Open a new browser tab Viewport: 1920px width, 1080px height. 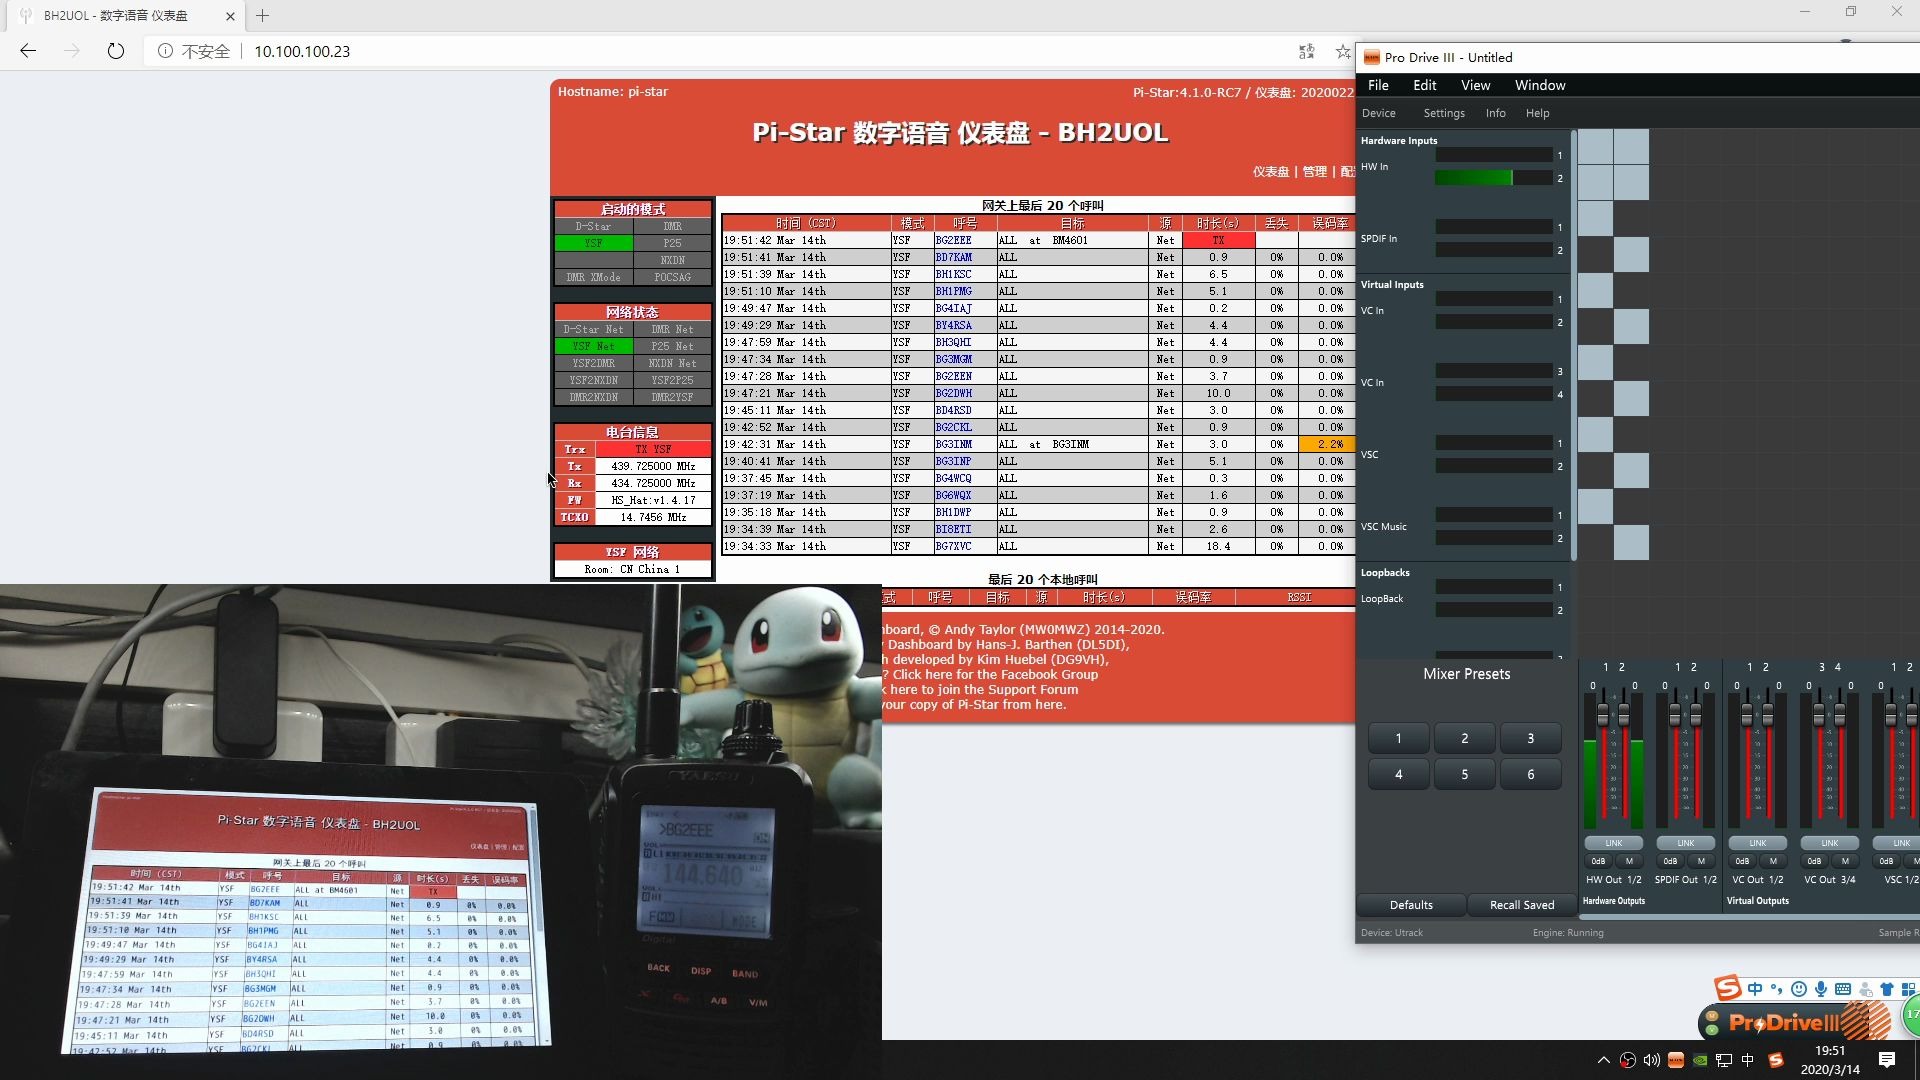point(262,16)
